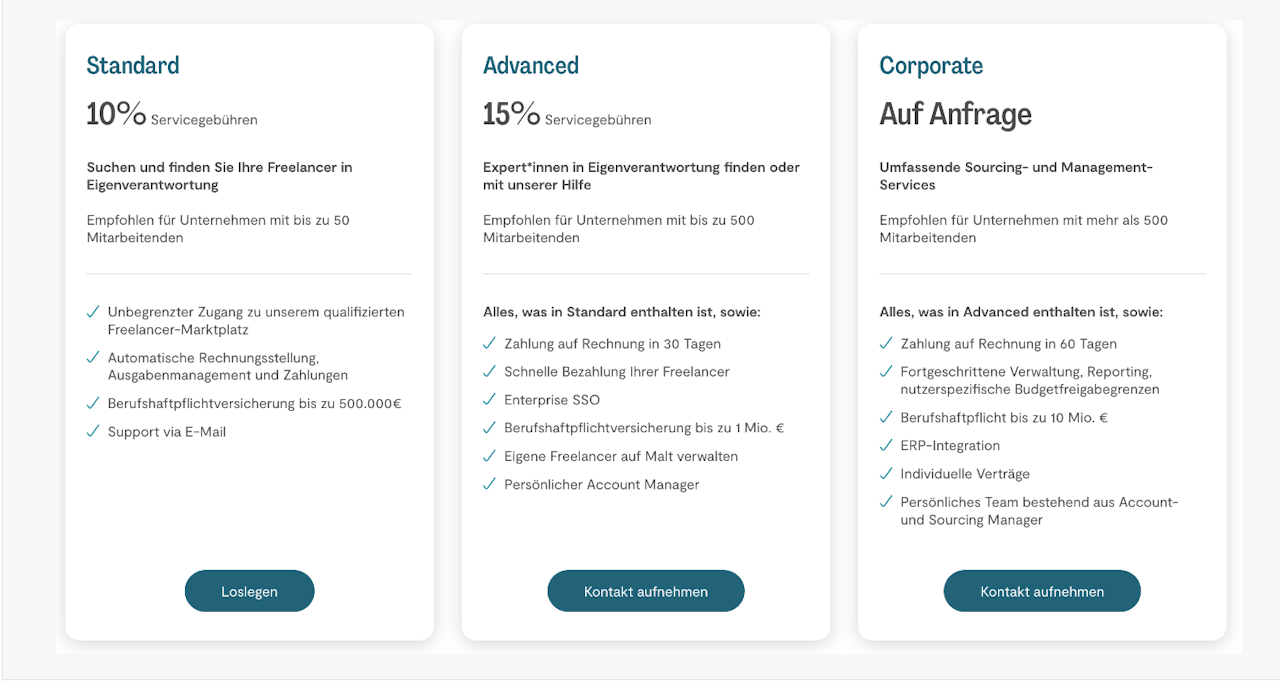Click the checkmark beside ERP-Integration
The image size is (1280, 681).
click(886, 445)
